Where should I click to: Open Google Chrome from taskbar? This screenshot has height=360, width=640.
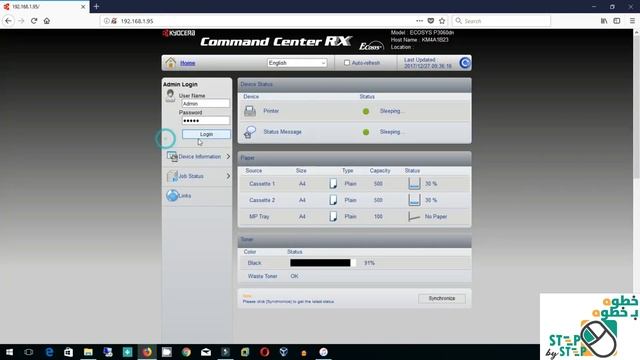coord(186,352)
